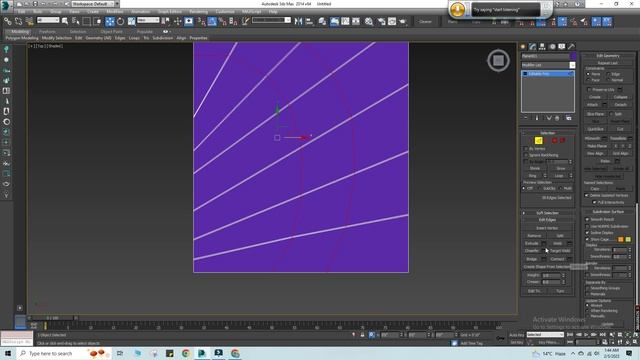Image resolution: width=640 pixels, height=360 pixels.
Task: Click the Select and Link chain icon
Action: point(7,21)
